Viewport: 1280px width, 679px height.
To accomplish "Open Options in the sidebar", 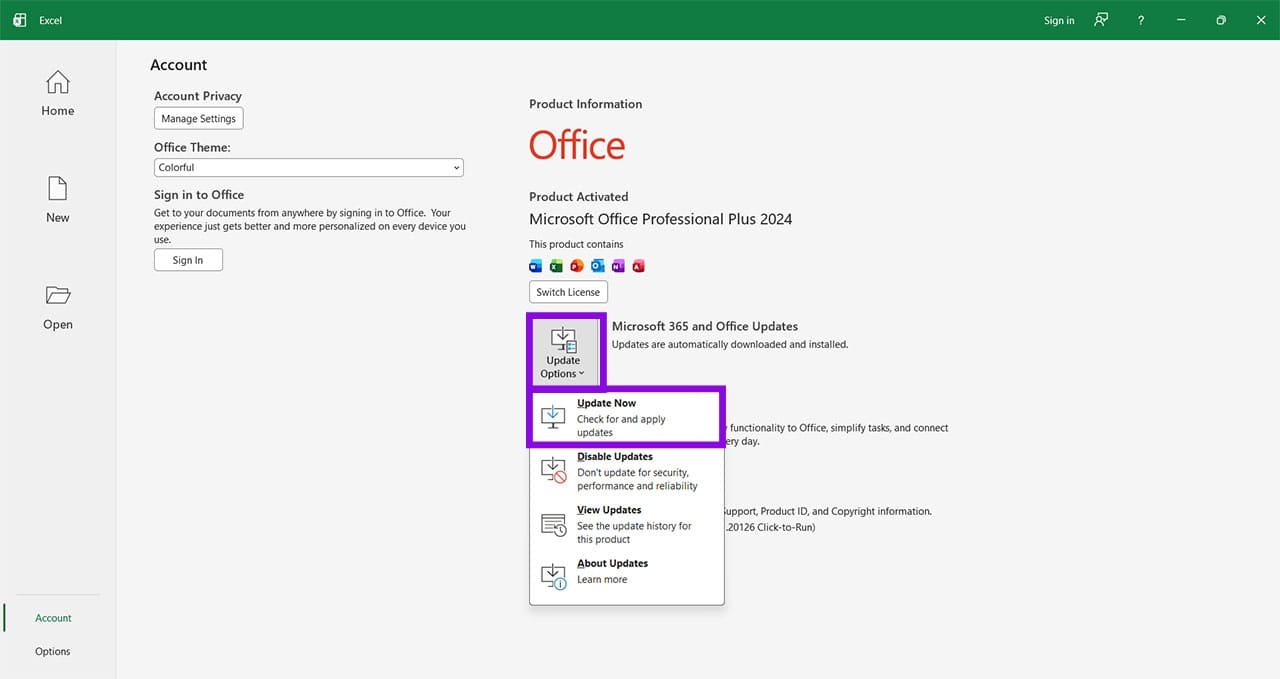I will tap(53, 651).
